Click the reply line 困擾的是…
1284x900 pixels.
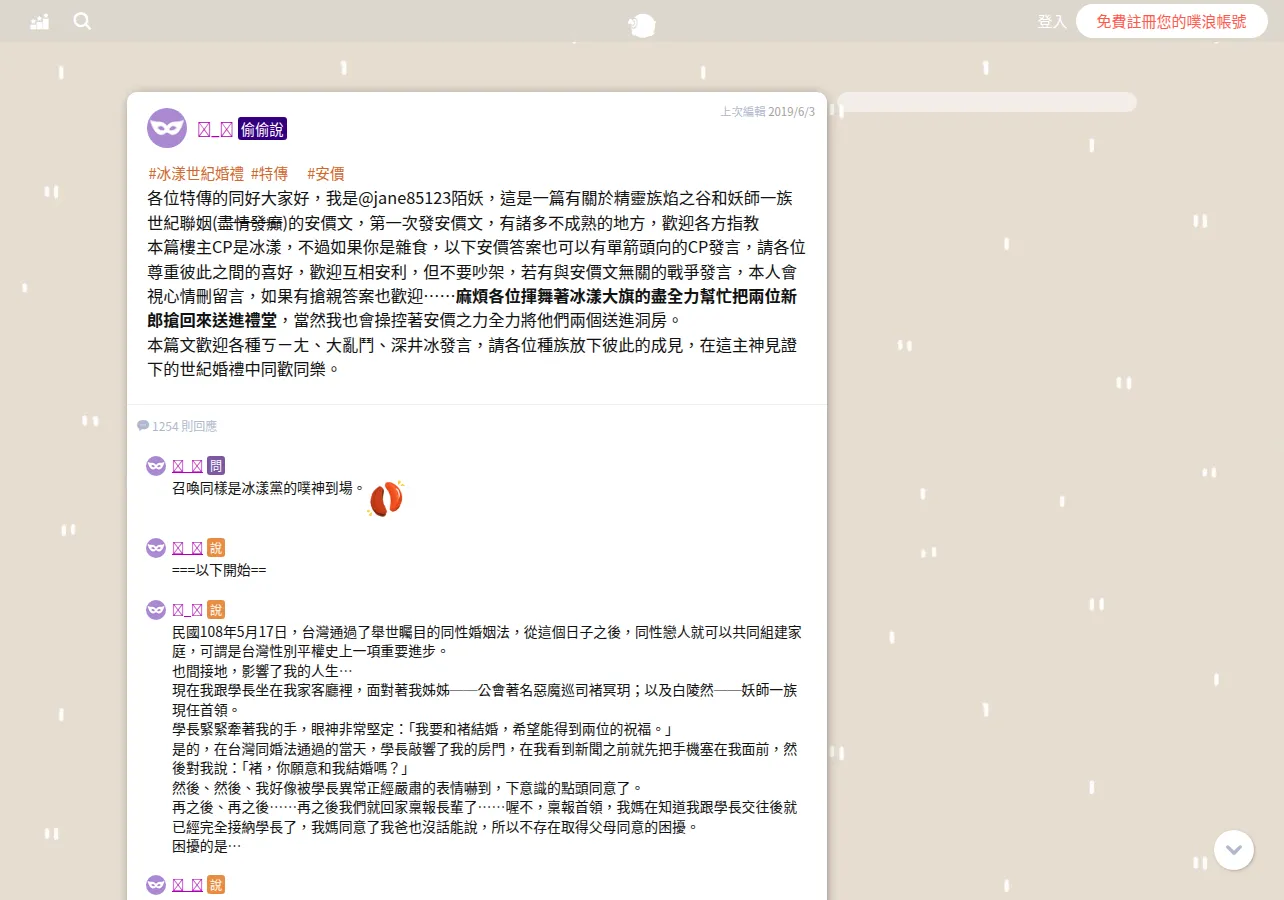coord(207,846)
